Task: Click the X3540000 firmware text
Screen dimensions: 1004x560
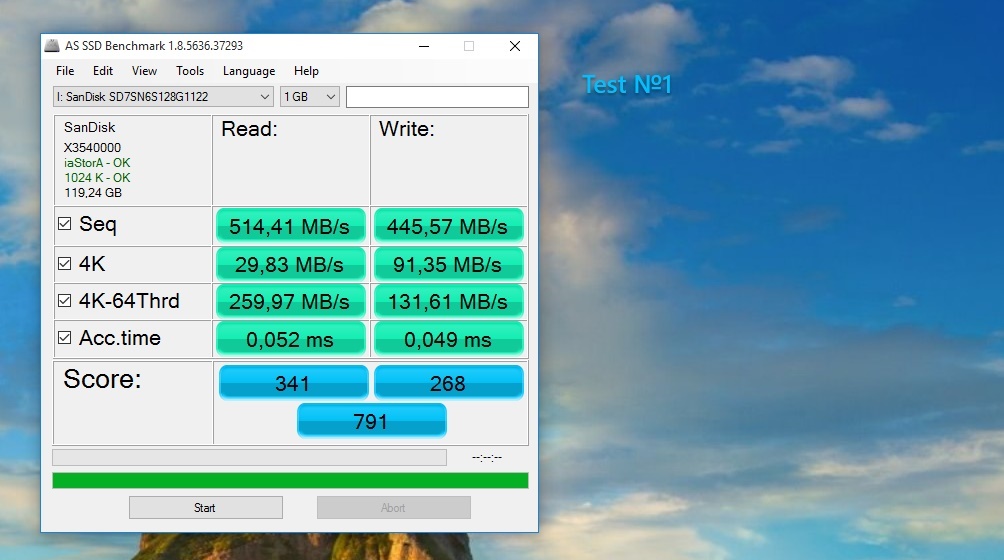Action: [x=92, y=147]
